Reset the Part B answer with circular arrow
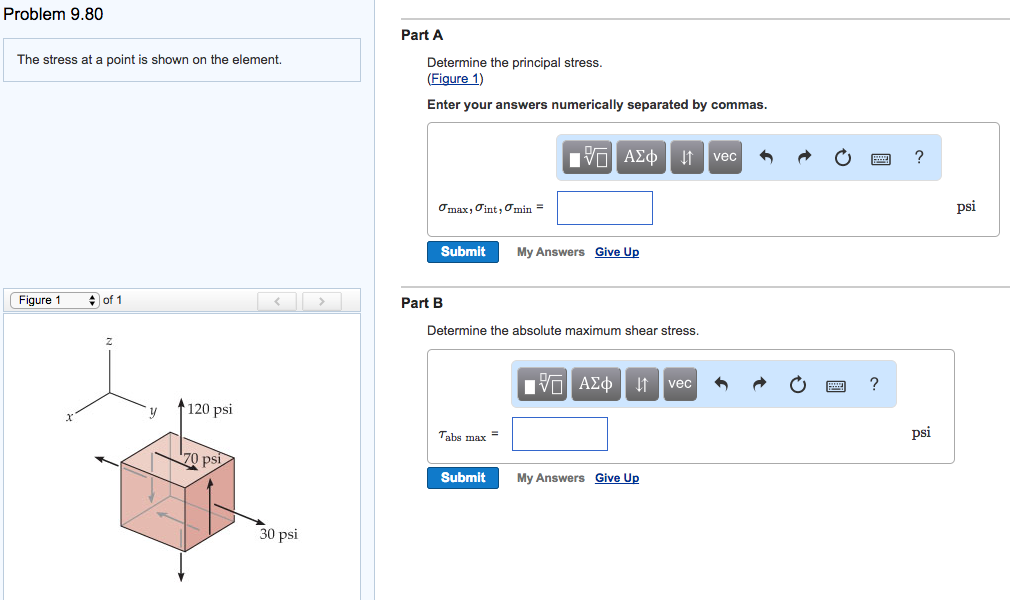This screenshot has width=1010, height=600. [797, 385]
